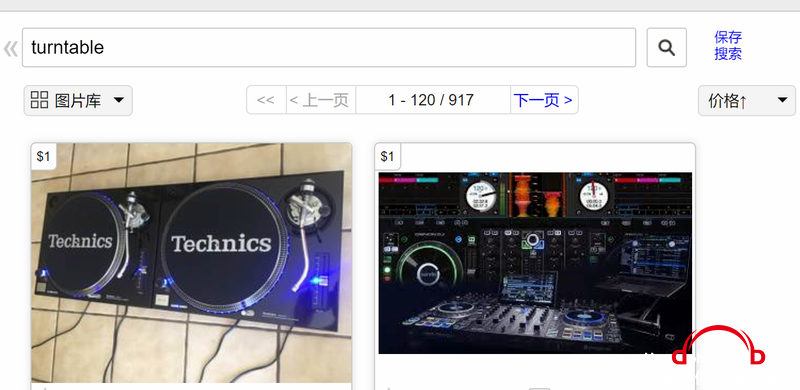800x390 pixels.
Task: Open the 图片库 view mode dropdown
Action: pos(78,101)
